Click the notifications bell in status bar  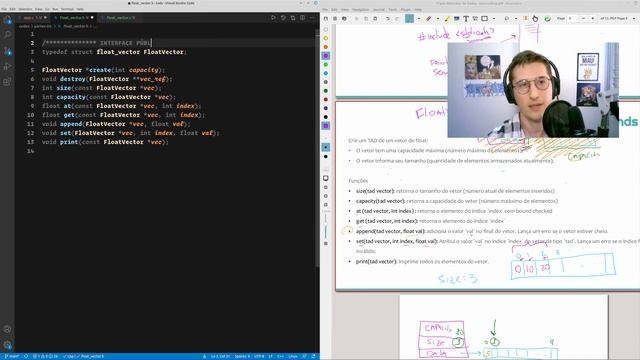[313, 356]
